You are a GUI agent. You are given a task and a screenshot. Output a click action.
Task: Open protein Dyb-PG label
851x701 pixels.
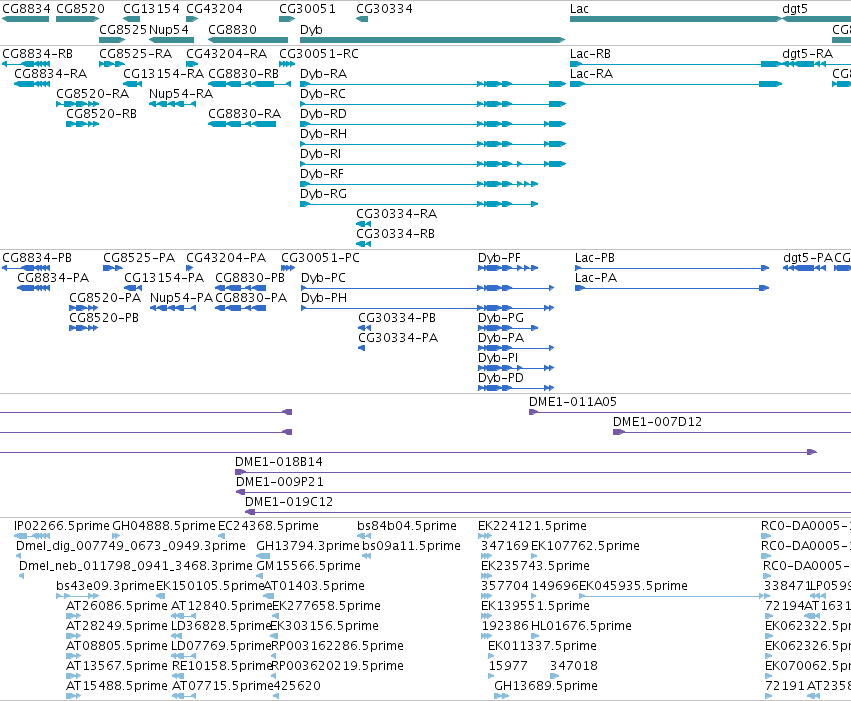tap(501, 318)
